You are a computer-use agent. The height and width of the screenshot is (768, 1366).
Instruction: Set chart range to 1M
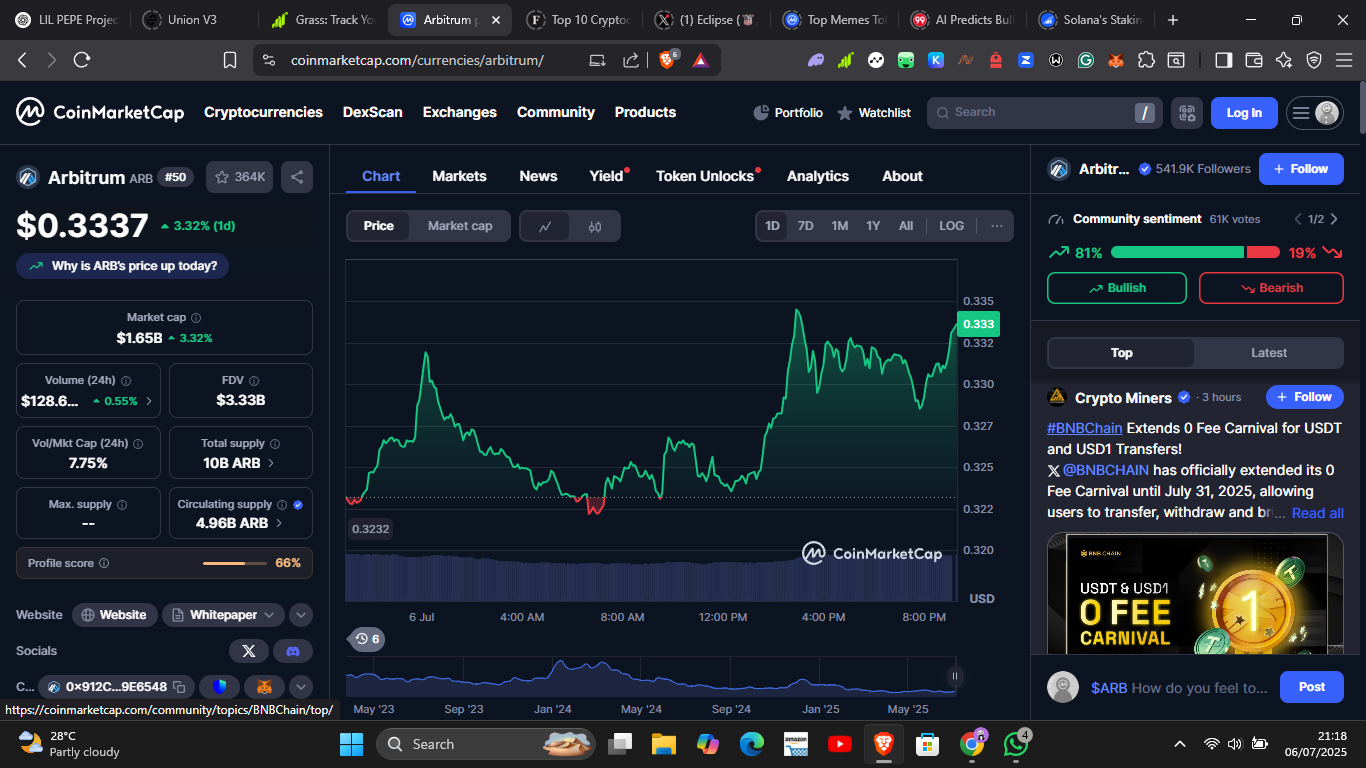pos(840,226)
